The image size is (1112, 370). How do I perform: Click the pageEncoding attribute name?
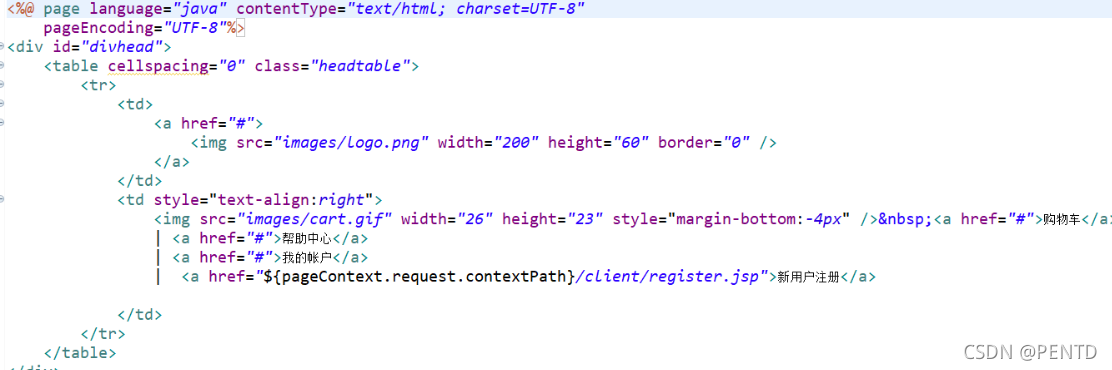coord(99,28)
